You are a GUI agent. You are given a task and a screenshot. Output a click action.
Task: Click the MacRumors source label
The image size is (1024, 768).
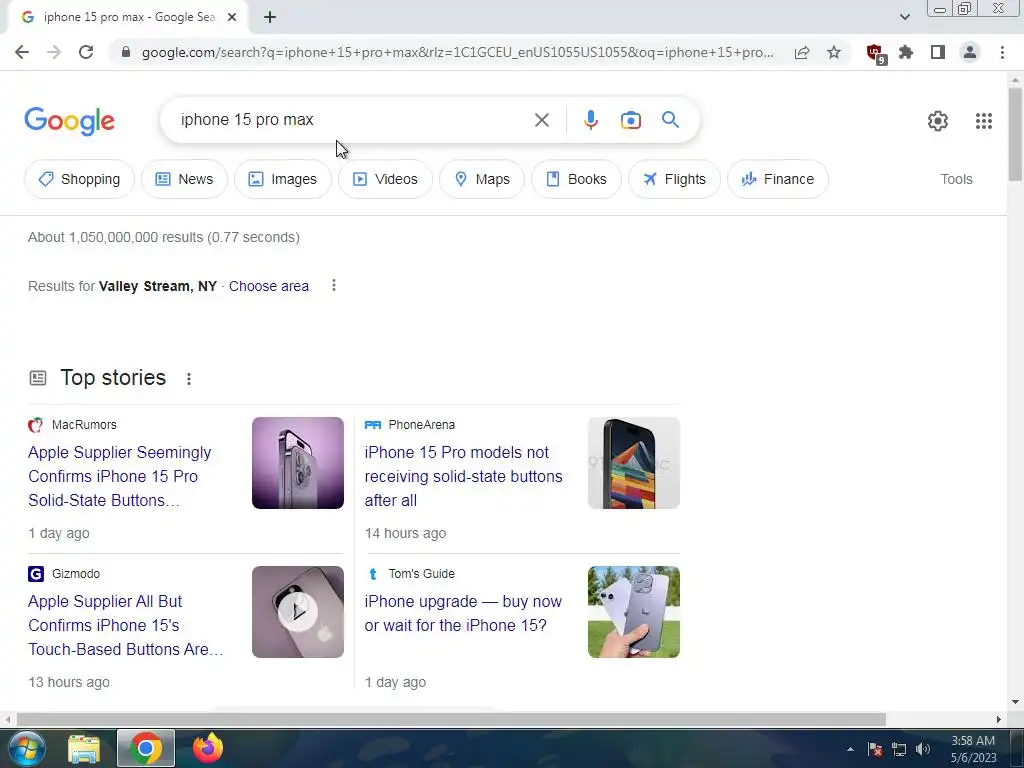click(x=84, y=424)
